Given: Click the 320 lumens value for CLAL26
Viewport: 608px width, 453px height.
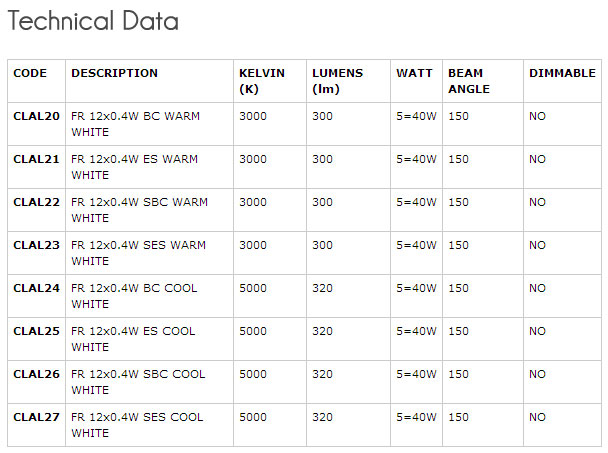Looking at the screenshot, I should (x=322, y=374).
